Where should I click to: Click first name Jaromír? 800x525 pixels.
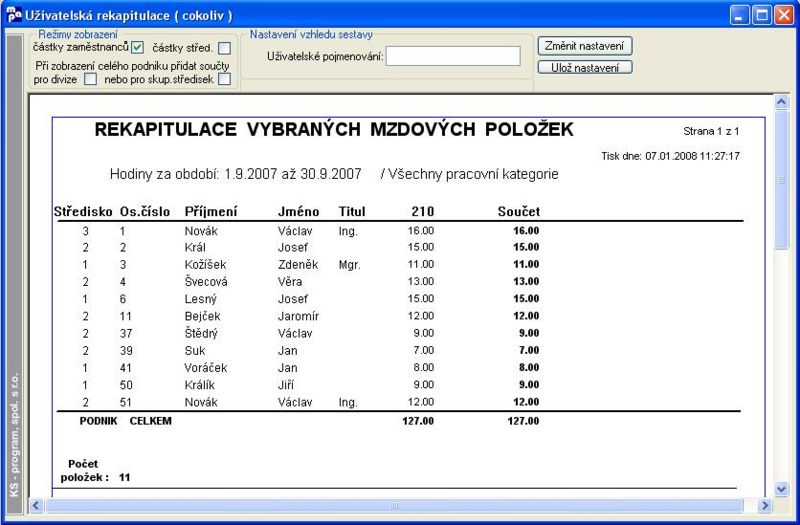pos(298,316)
